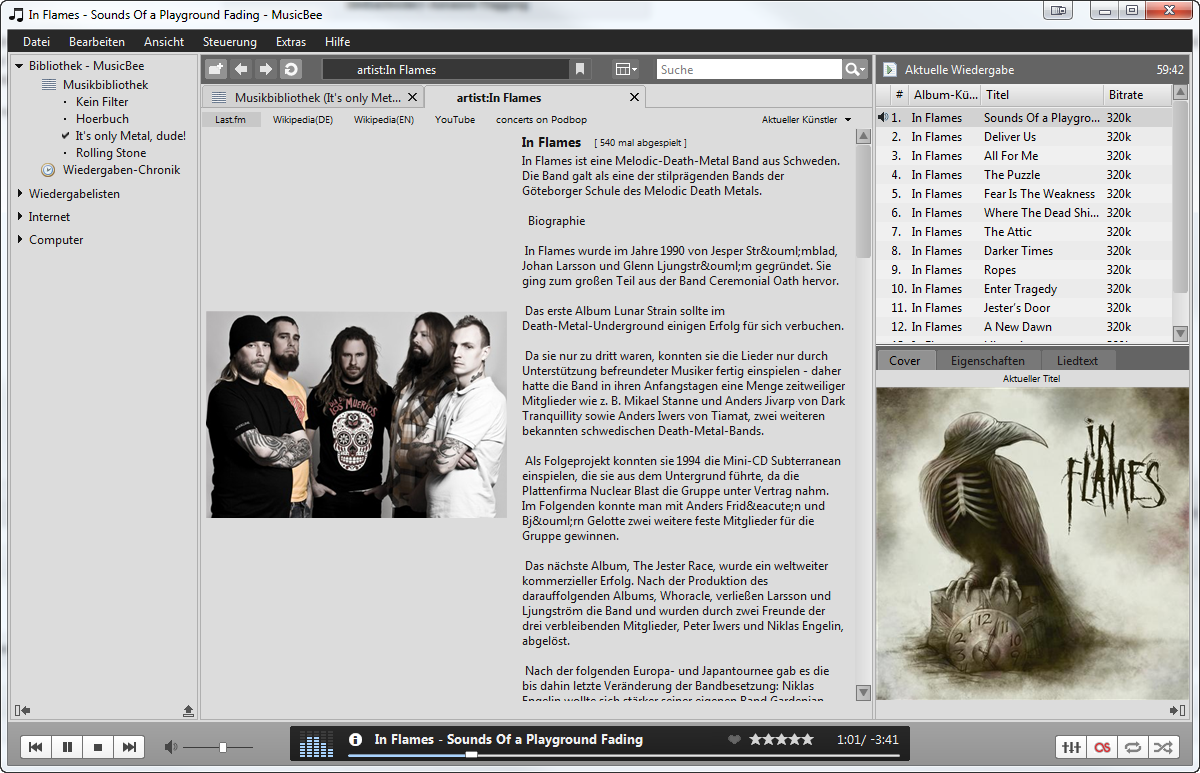
Task: Pause the playing track
Action: point(67,747)
